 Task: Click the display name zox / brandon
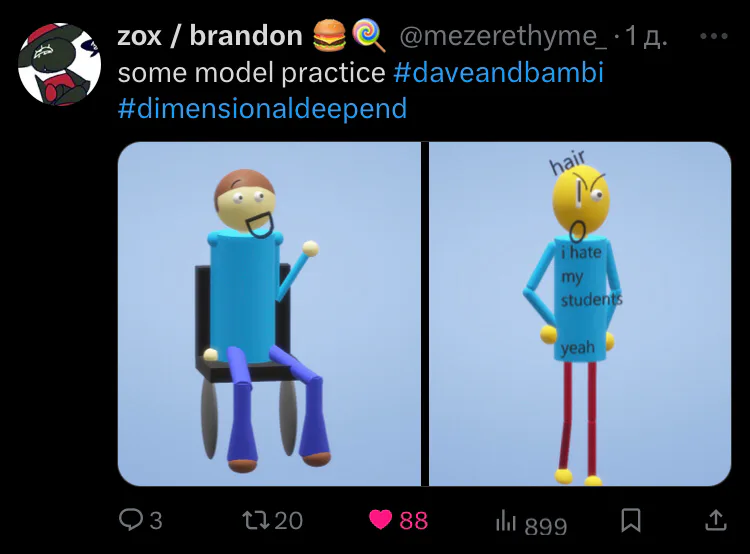pos(210,36)
